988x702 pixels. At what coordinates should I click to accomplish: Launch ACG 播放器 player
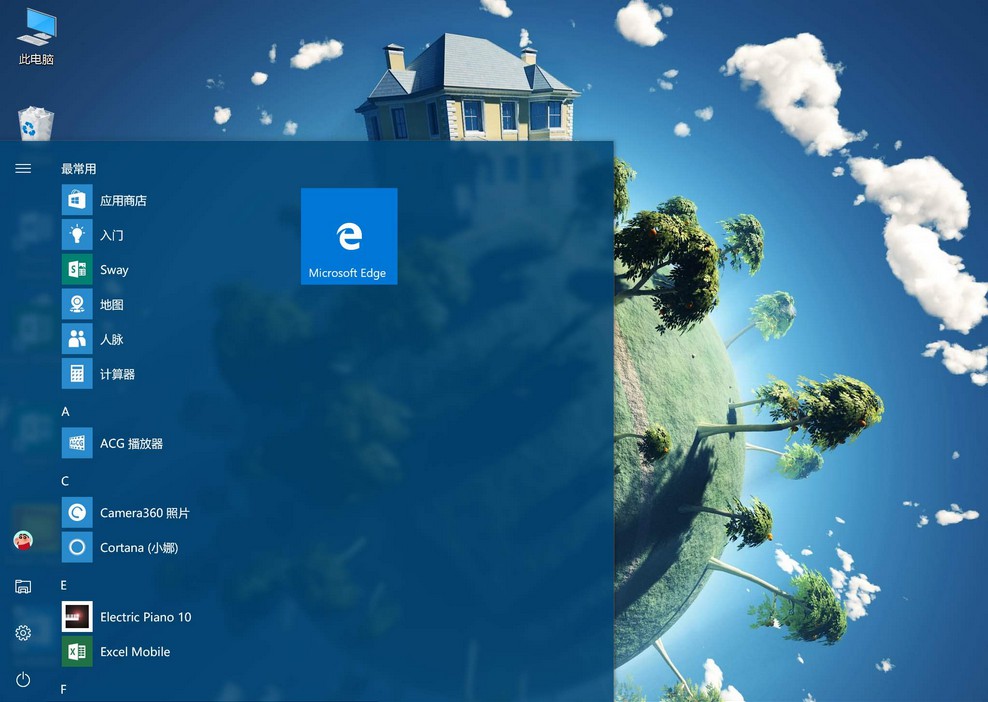click(x=77, y=443)
